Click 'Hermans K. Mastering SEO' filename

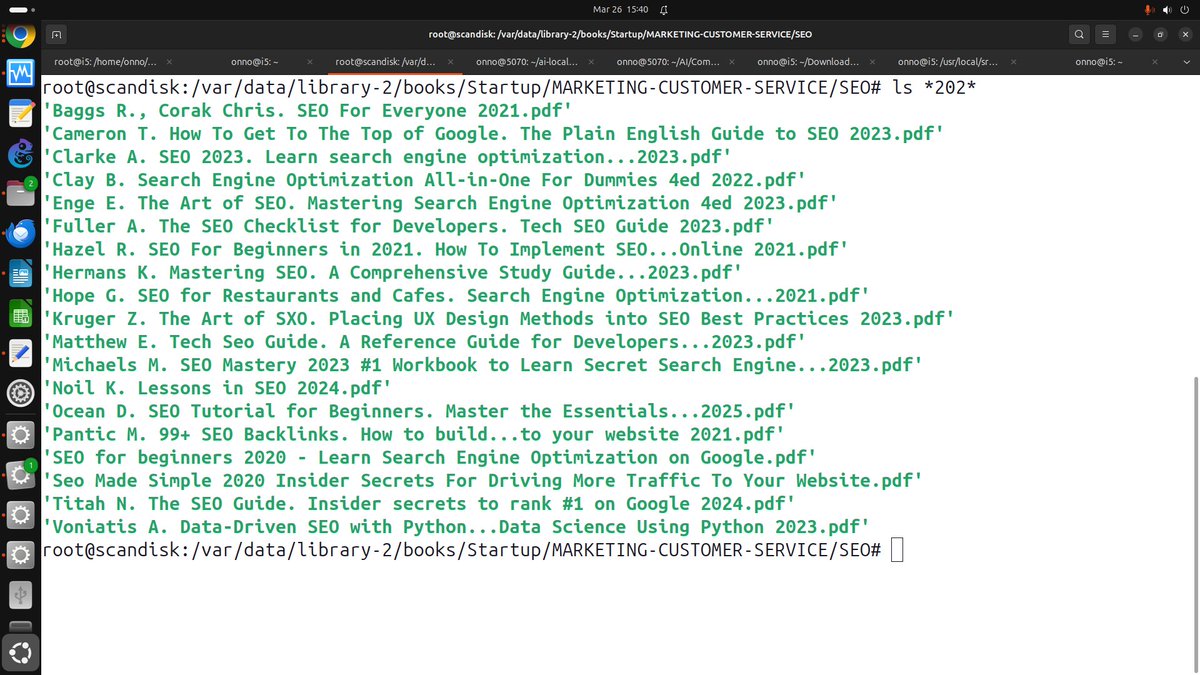[392, 272]
